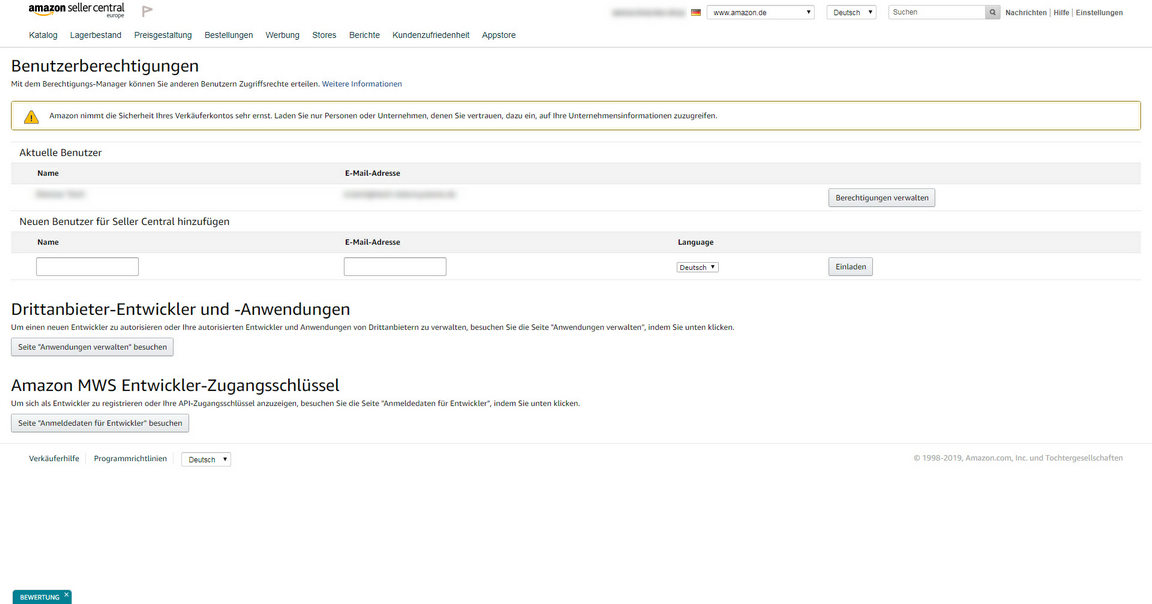Click the Einladen button
The height and width of the screenshot is (604, 1152).
[851, 267]
